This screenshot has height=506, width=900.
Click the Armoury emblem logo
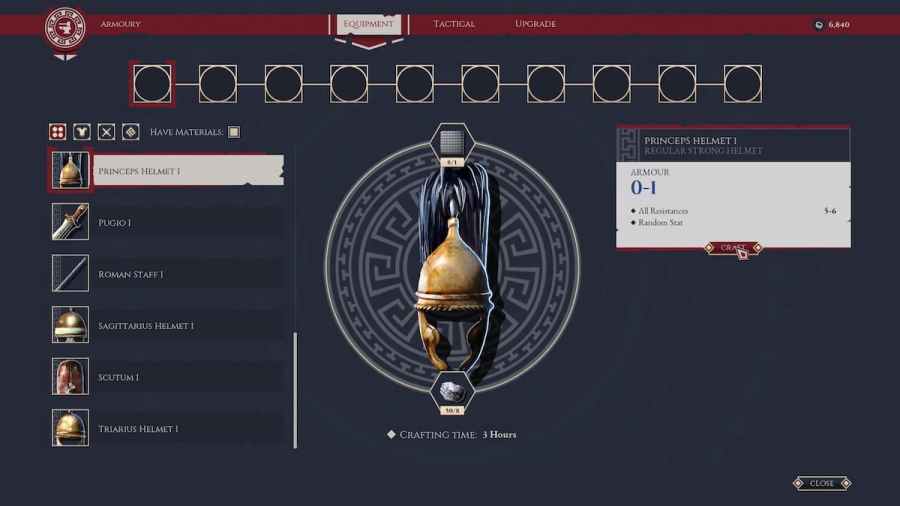point(65,28)
